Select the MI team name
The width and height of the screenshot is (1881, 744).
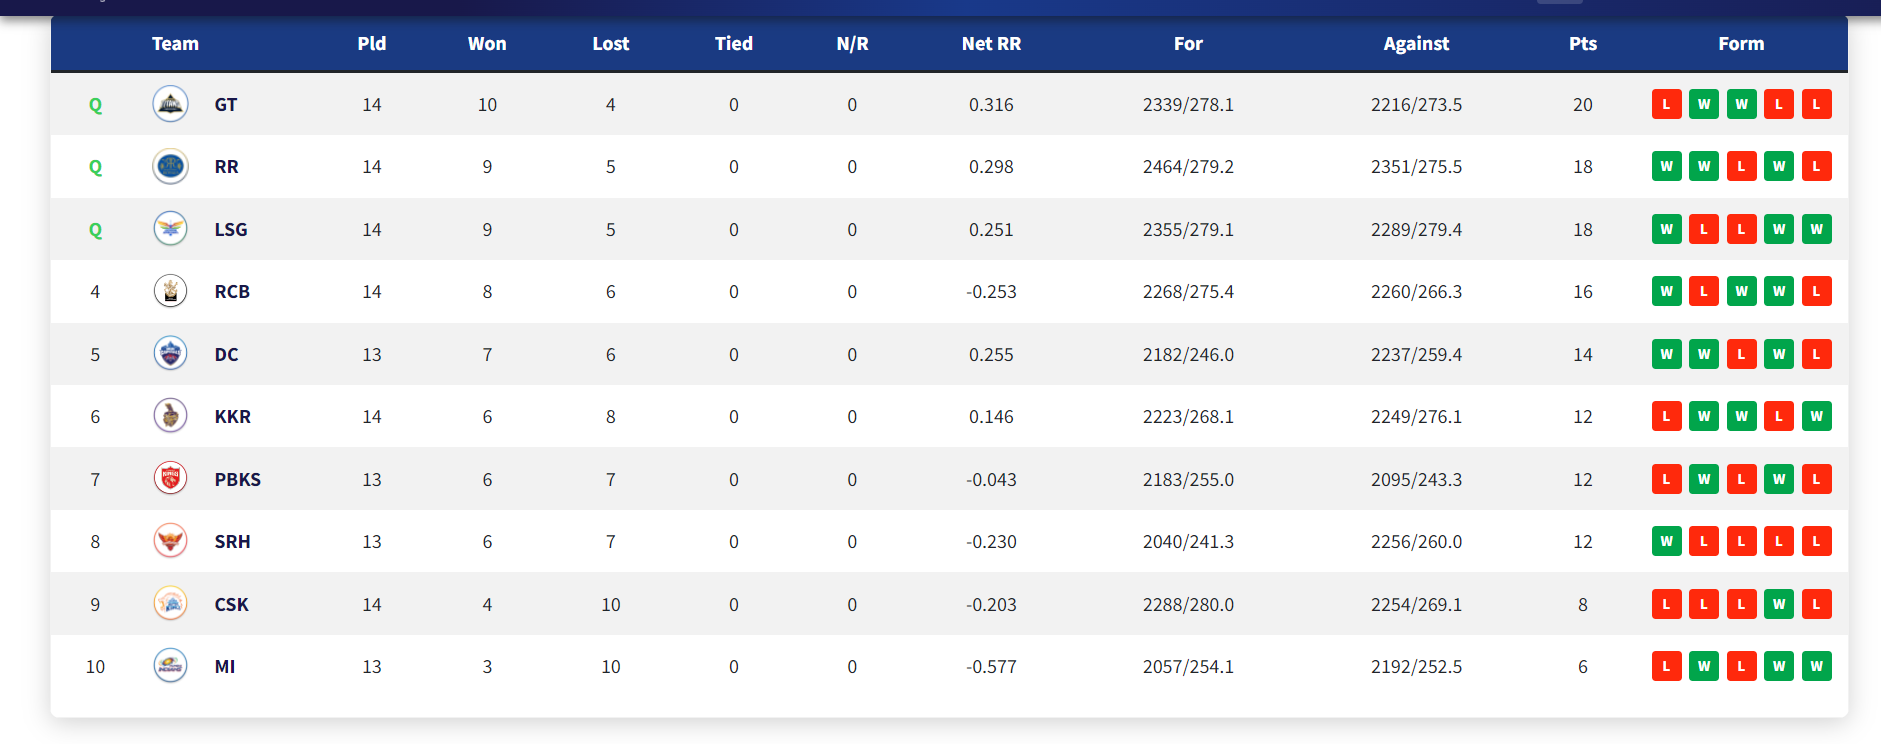[x=225, y=666]
